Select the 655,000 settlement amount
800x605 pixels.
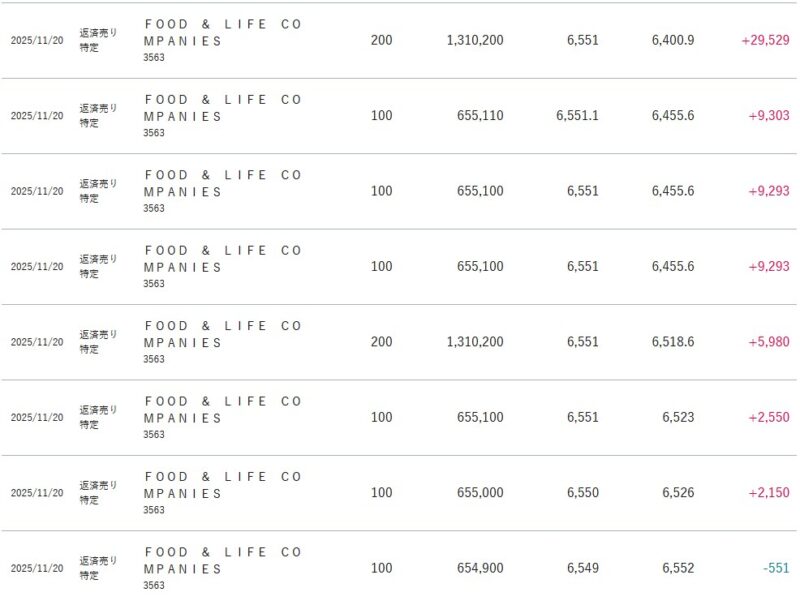tap(477, 493)
